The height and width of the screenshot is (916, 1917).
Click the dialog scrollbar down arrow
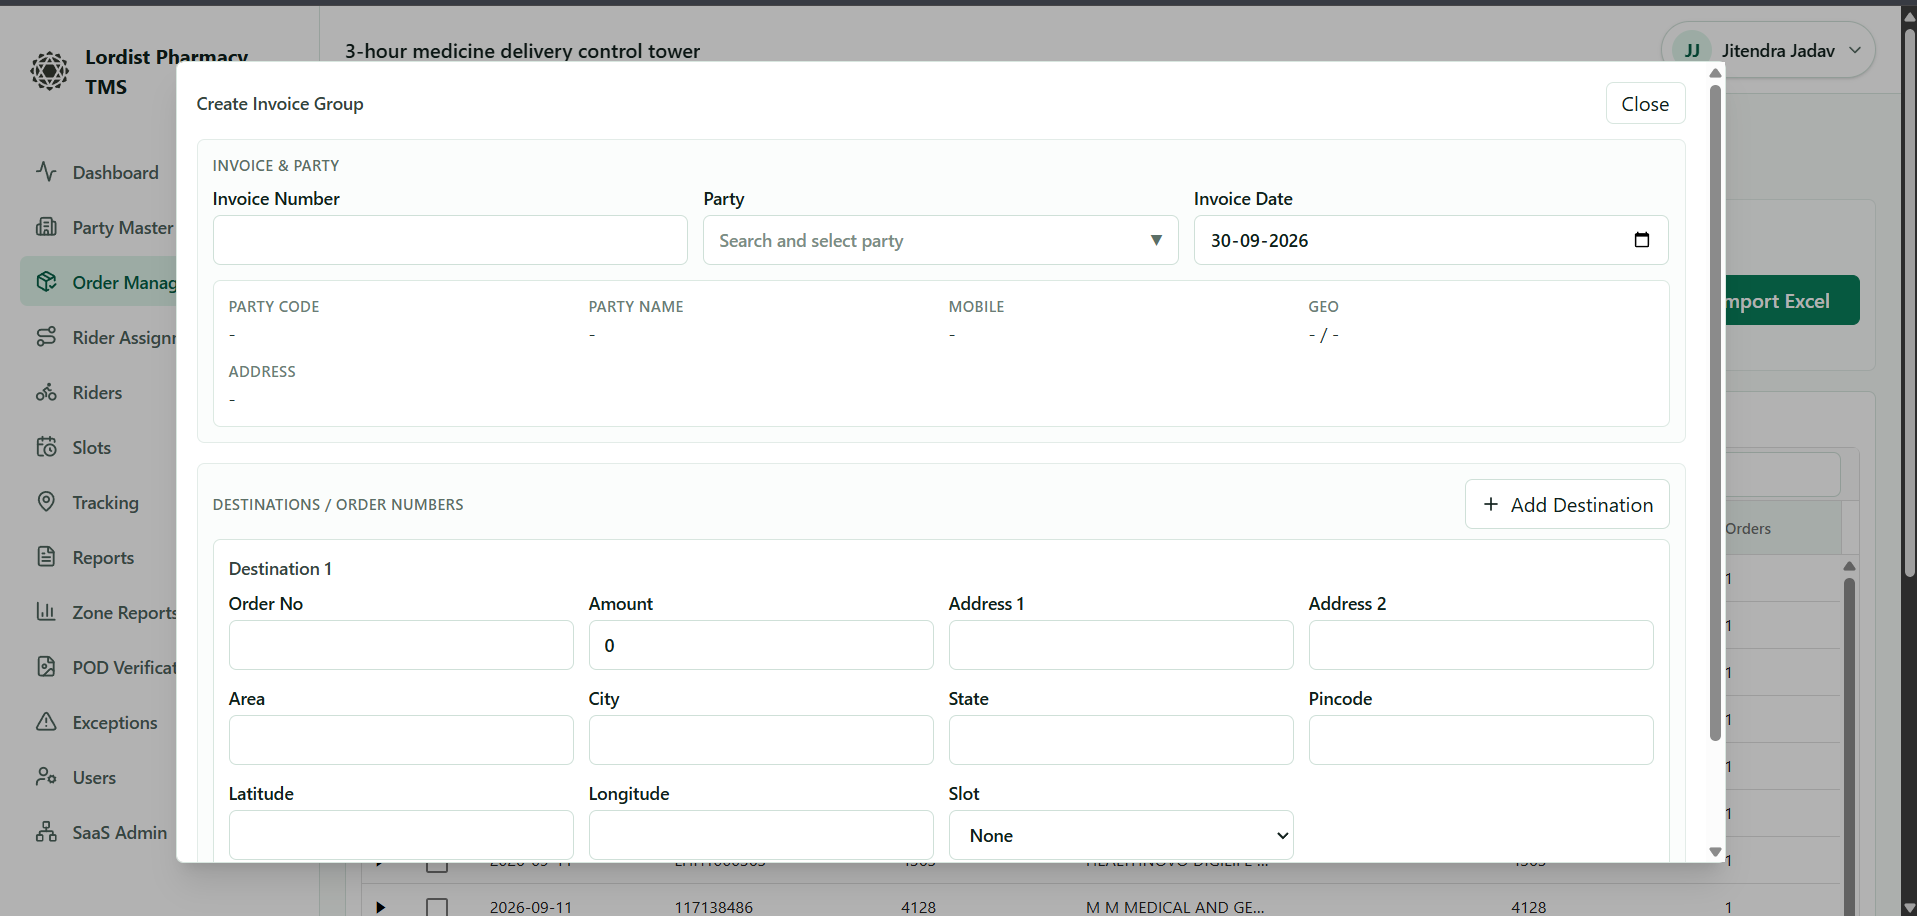pyautogui.click(x=1715, y=852)
